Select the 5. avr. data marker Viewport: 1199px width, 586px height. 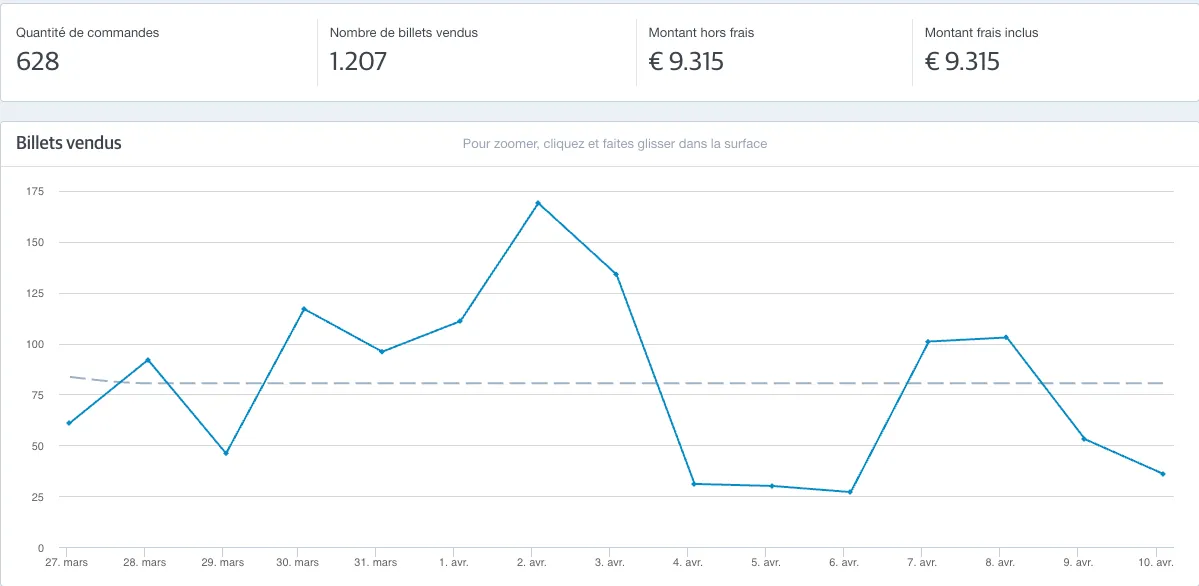(x=772, y=486)
